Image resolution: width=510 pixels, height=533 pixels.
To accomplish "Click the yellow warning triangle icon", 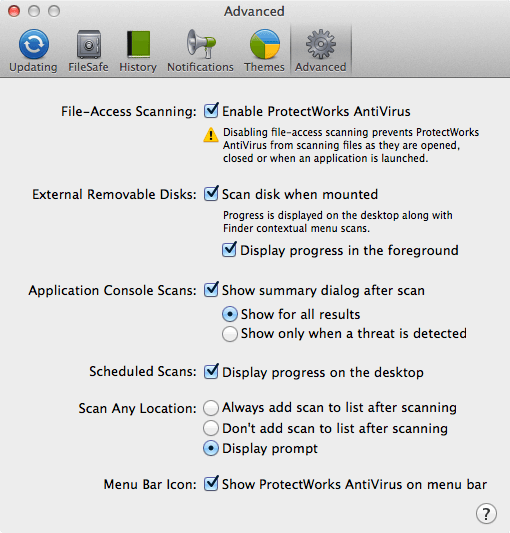I will (211, 135).
